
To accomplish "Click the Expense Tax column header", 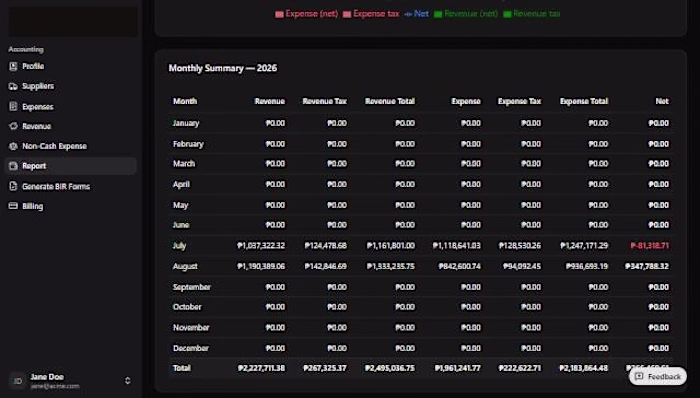I will pyautogui.click(x=519, y=101).
